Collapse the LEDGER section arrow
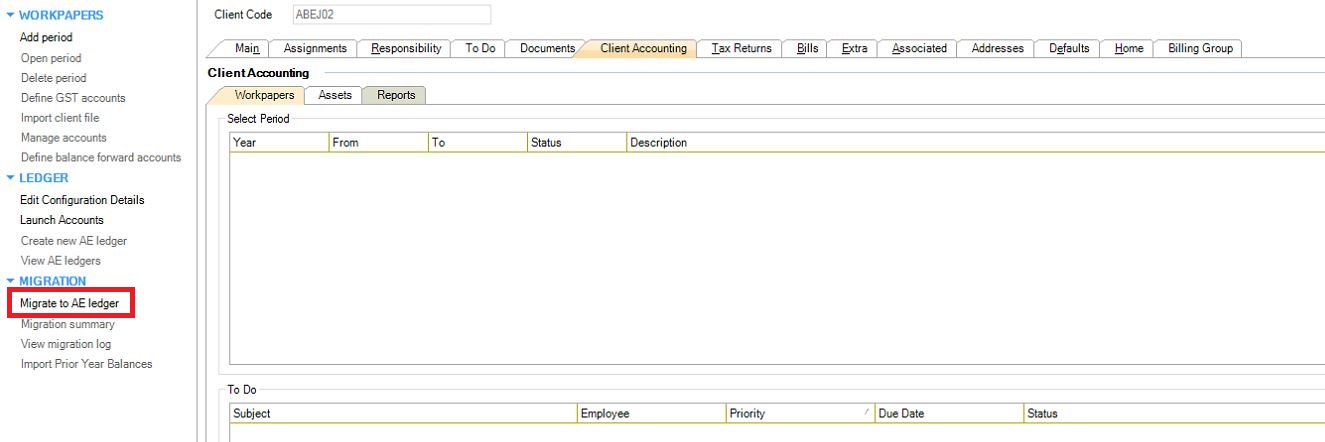 11,178
